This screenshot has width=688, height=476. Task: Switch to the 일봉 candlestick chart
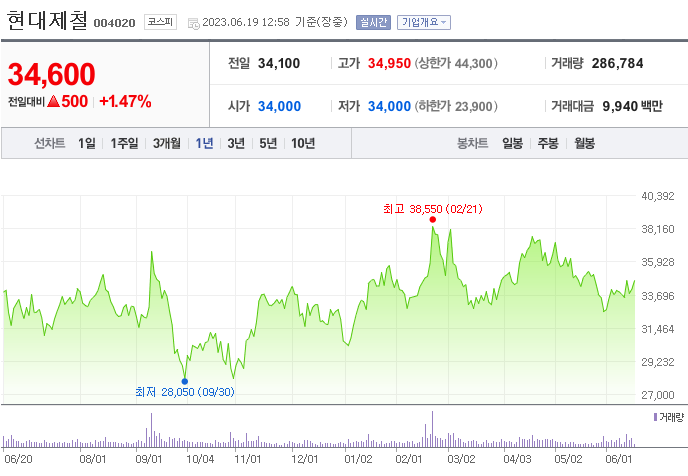tap(512, 143)
